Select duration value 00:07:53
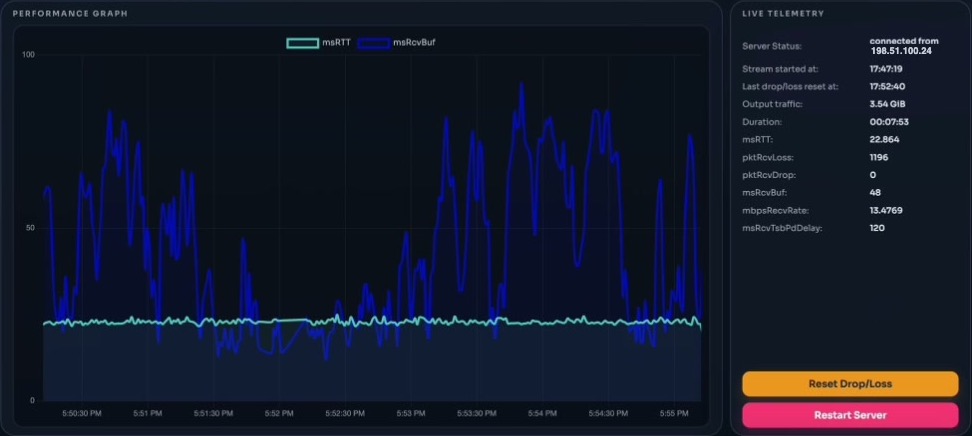 tap(889, 122)
